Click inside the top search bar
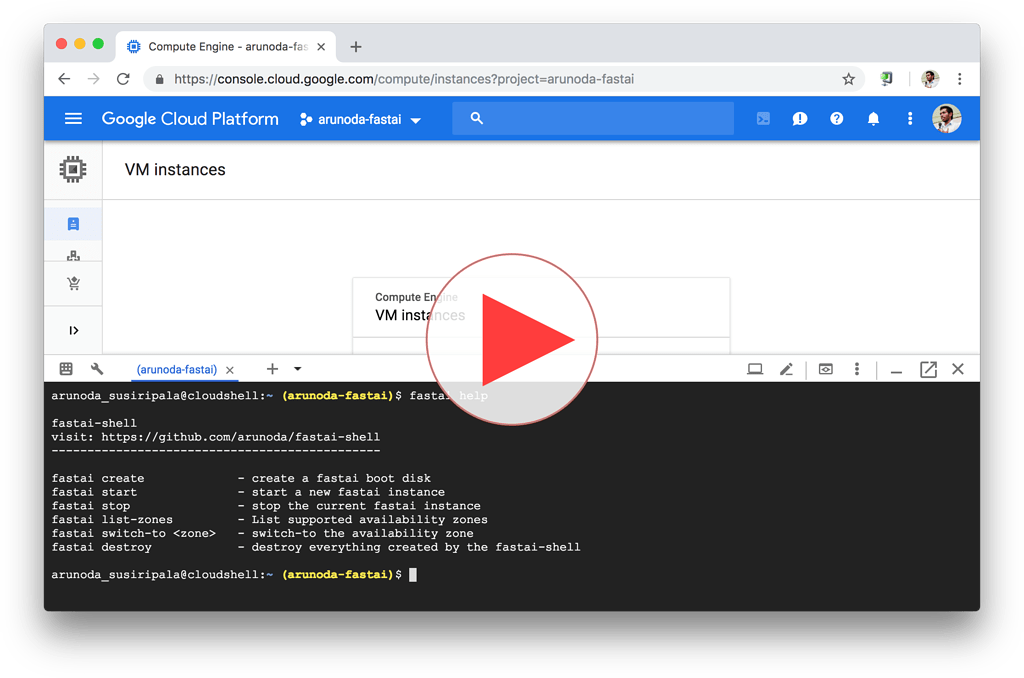Viewport: 1024px width, 678px height. click(592, 118)
